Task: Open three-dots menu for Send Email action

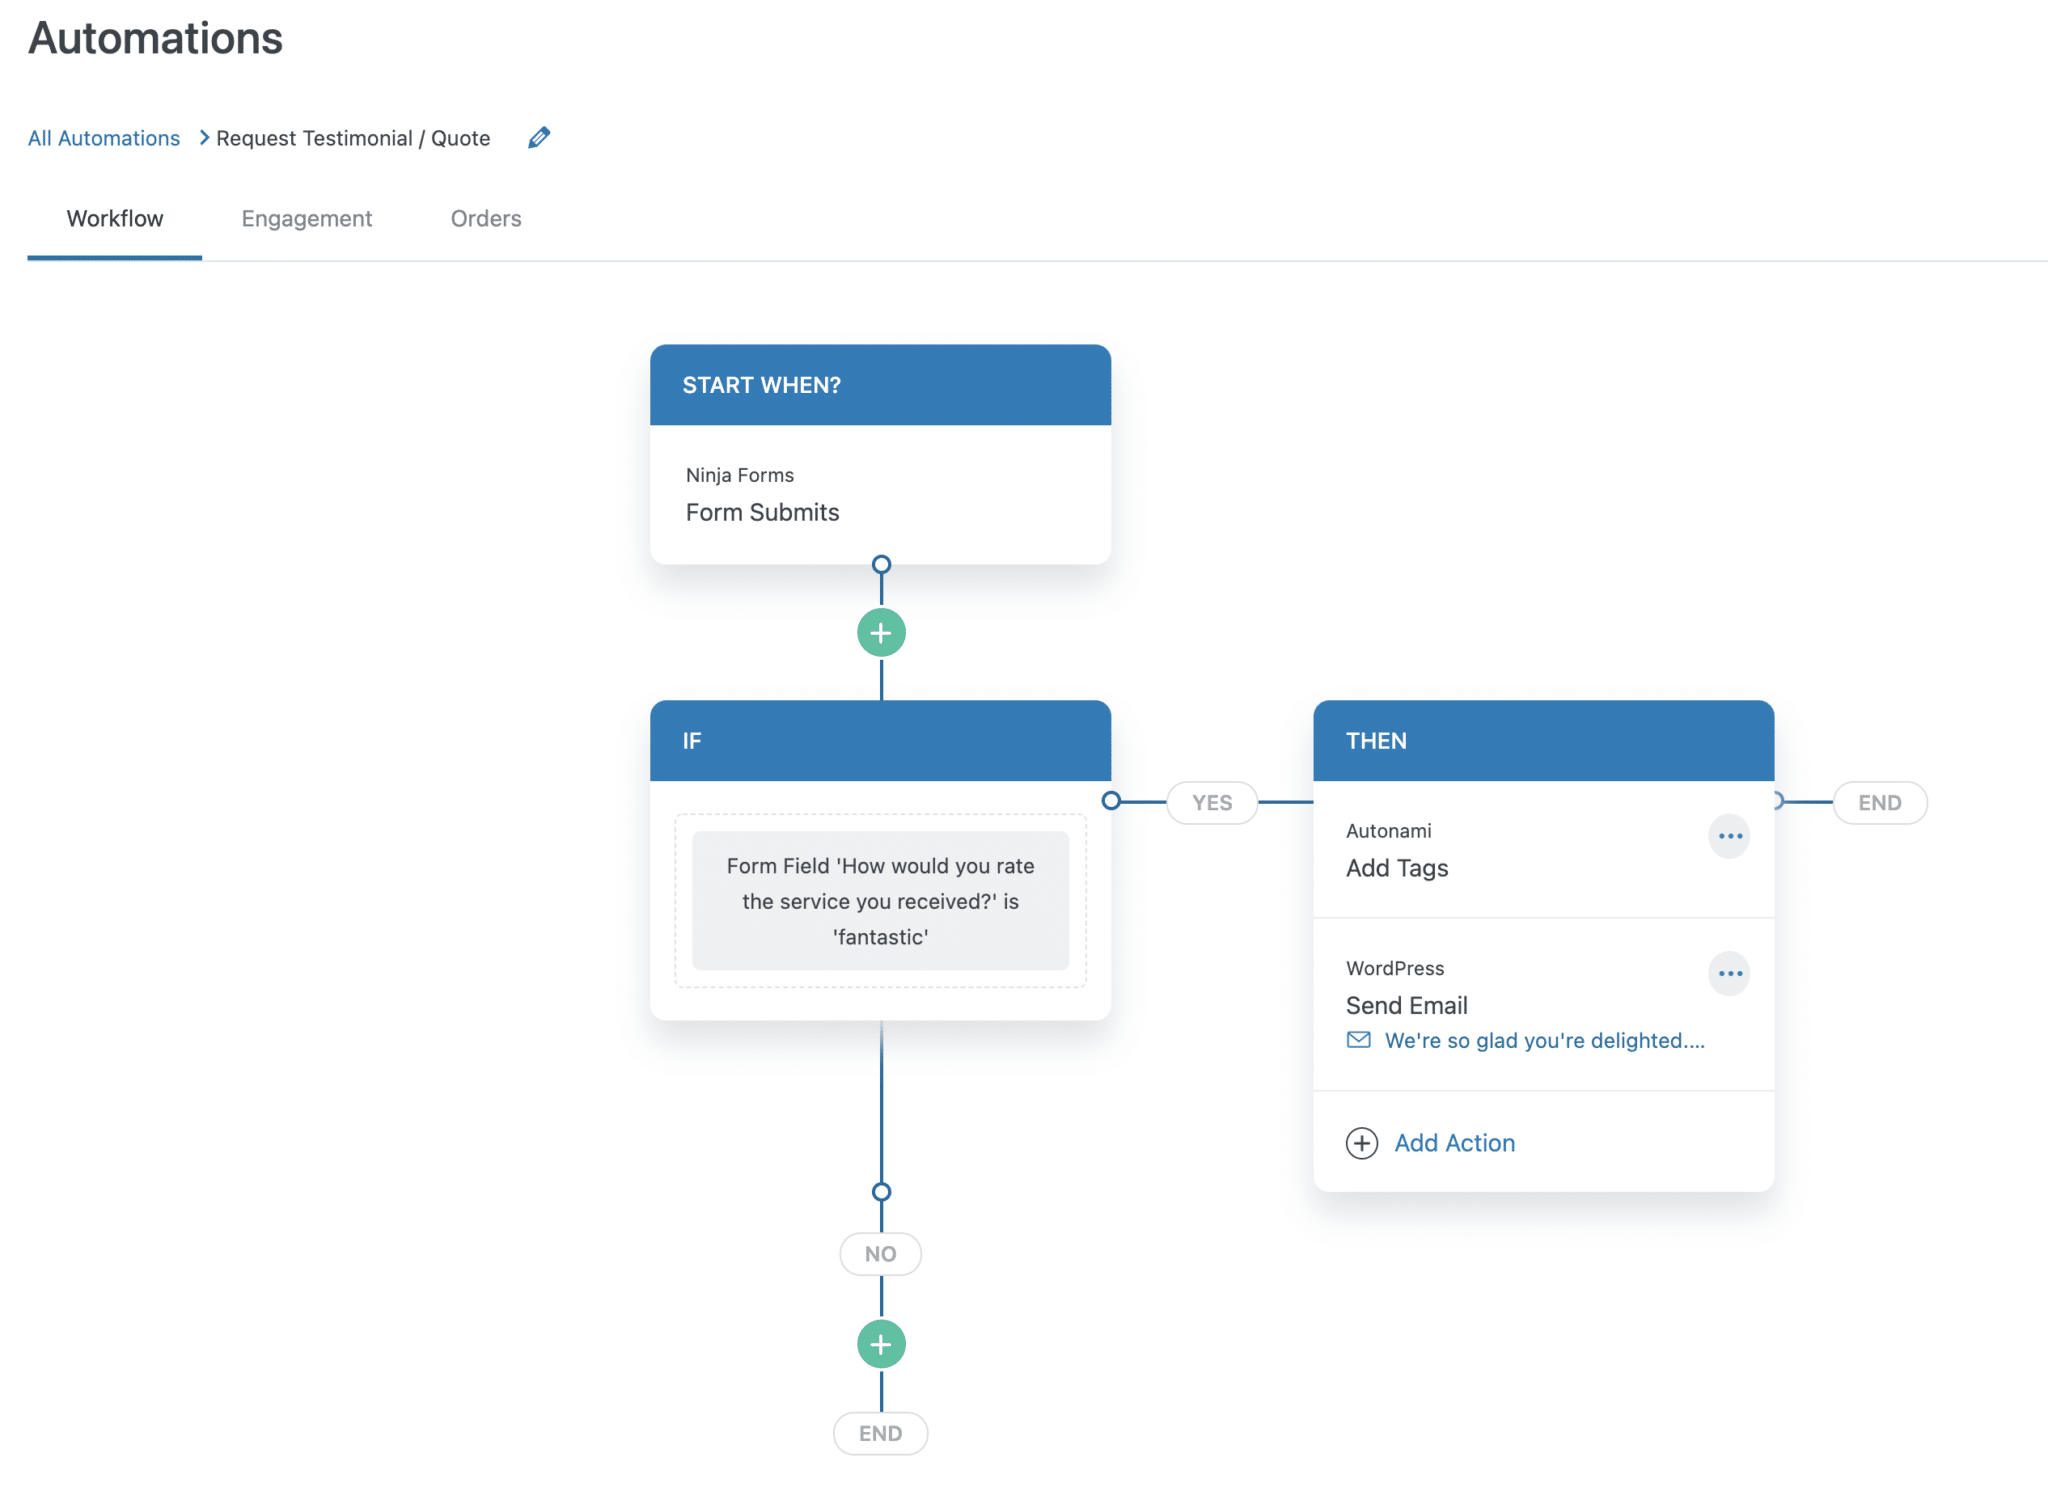Action: [x=1729, y=973]
